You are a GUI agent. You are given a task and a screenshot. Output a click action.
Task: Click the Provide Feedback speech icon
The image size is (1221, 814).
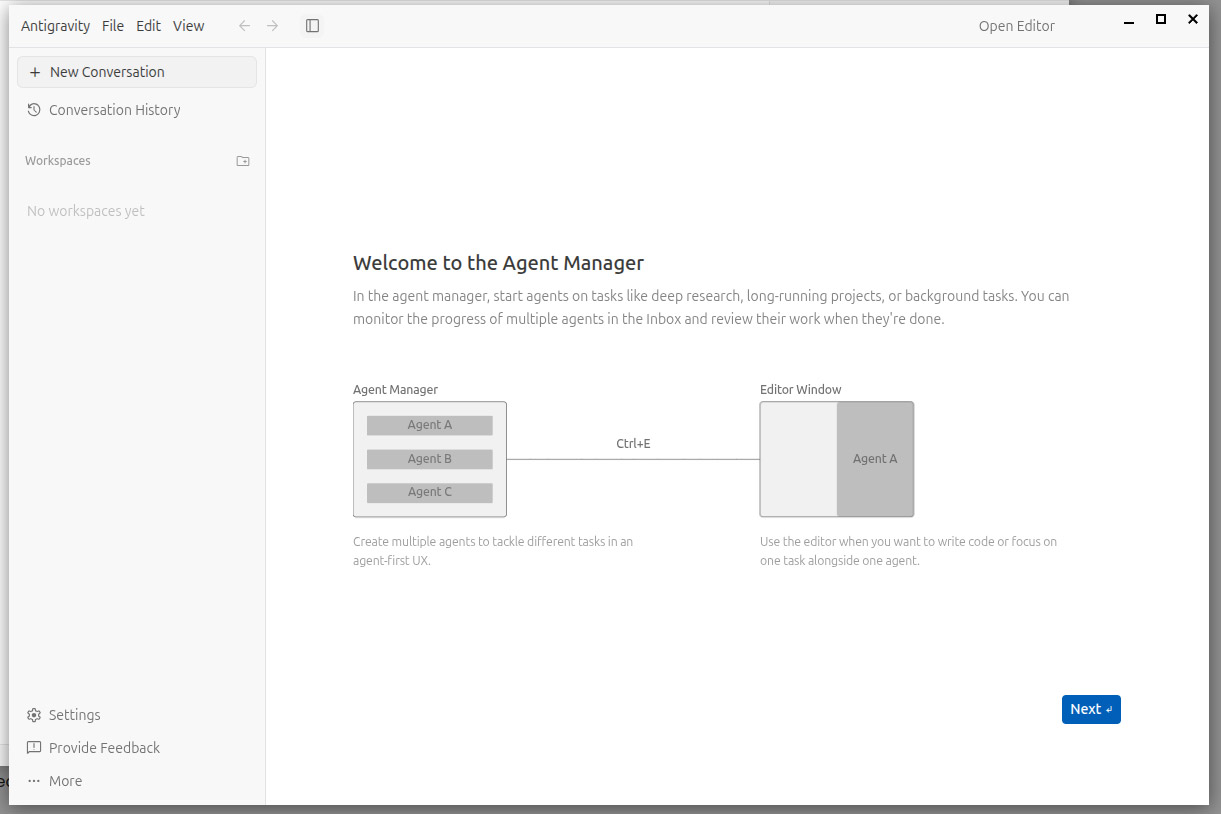34,748
